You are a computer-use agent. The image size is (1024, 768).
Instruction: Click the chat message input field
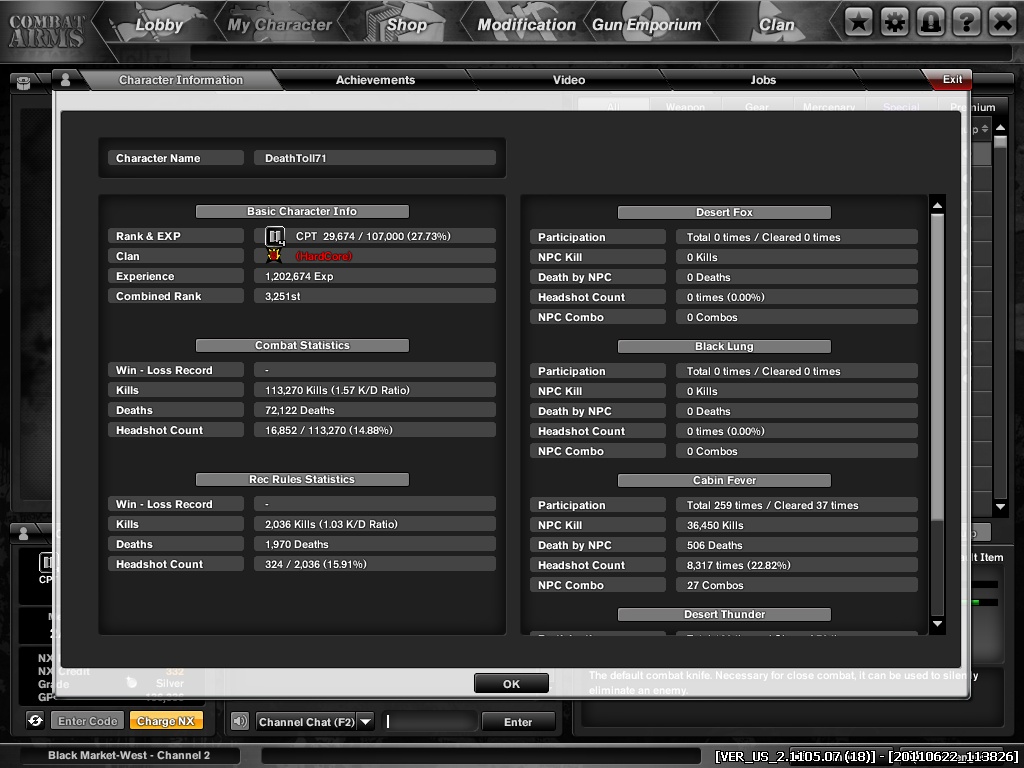(430, 721)
